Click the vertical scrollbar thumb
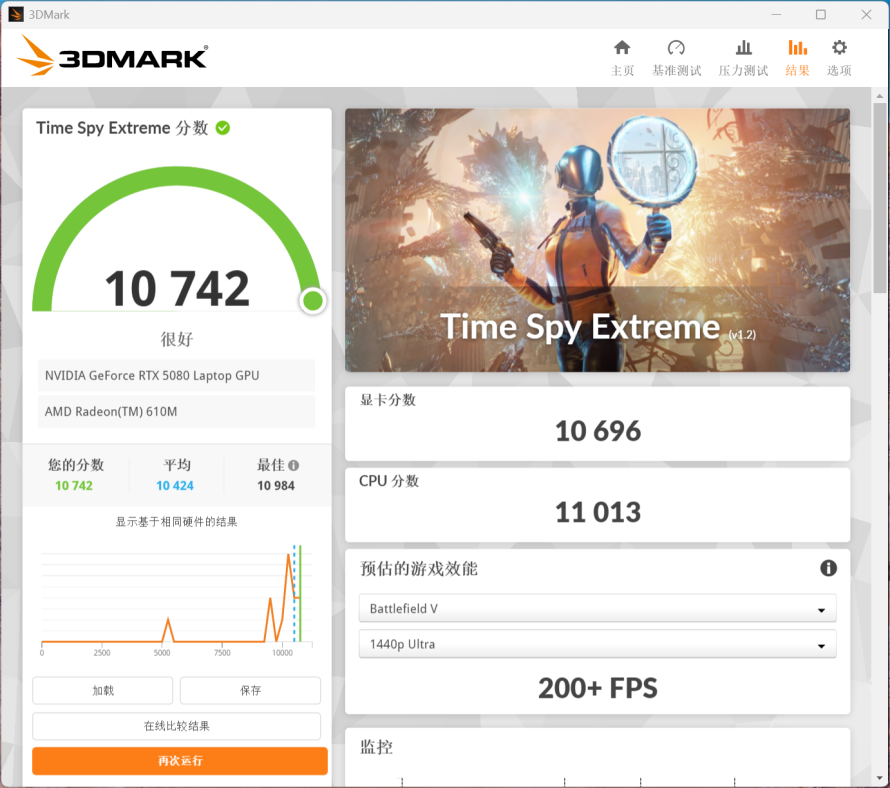The height and width of the screenshot is (788, 890). click(879, 198)
